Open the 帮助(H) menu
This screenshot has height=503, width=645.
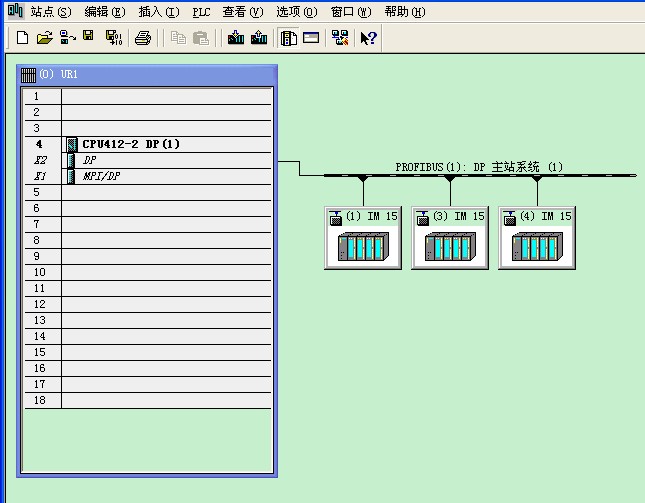[404, 12]
